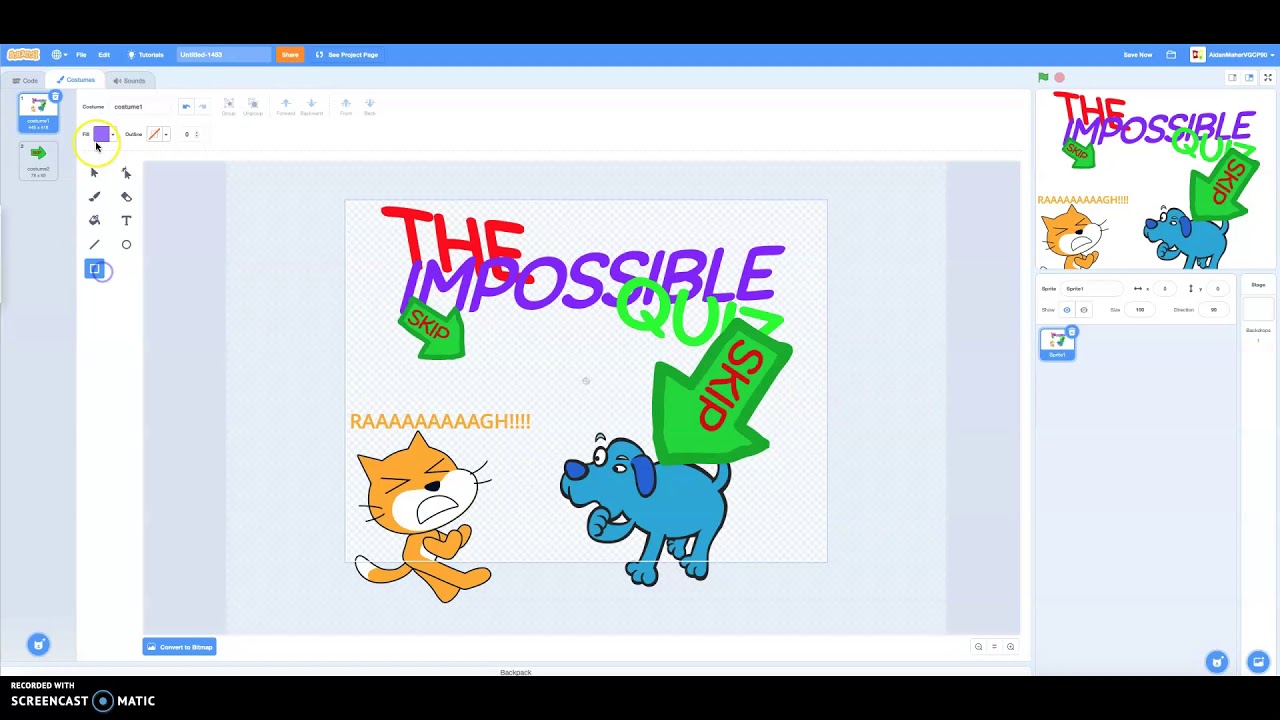Viewport: 1280px width, 720px height.
Task: Delete costume1 with trash icon
Action: (x=56, y=97)
